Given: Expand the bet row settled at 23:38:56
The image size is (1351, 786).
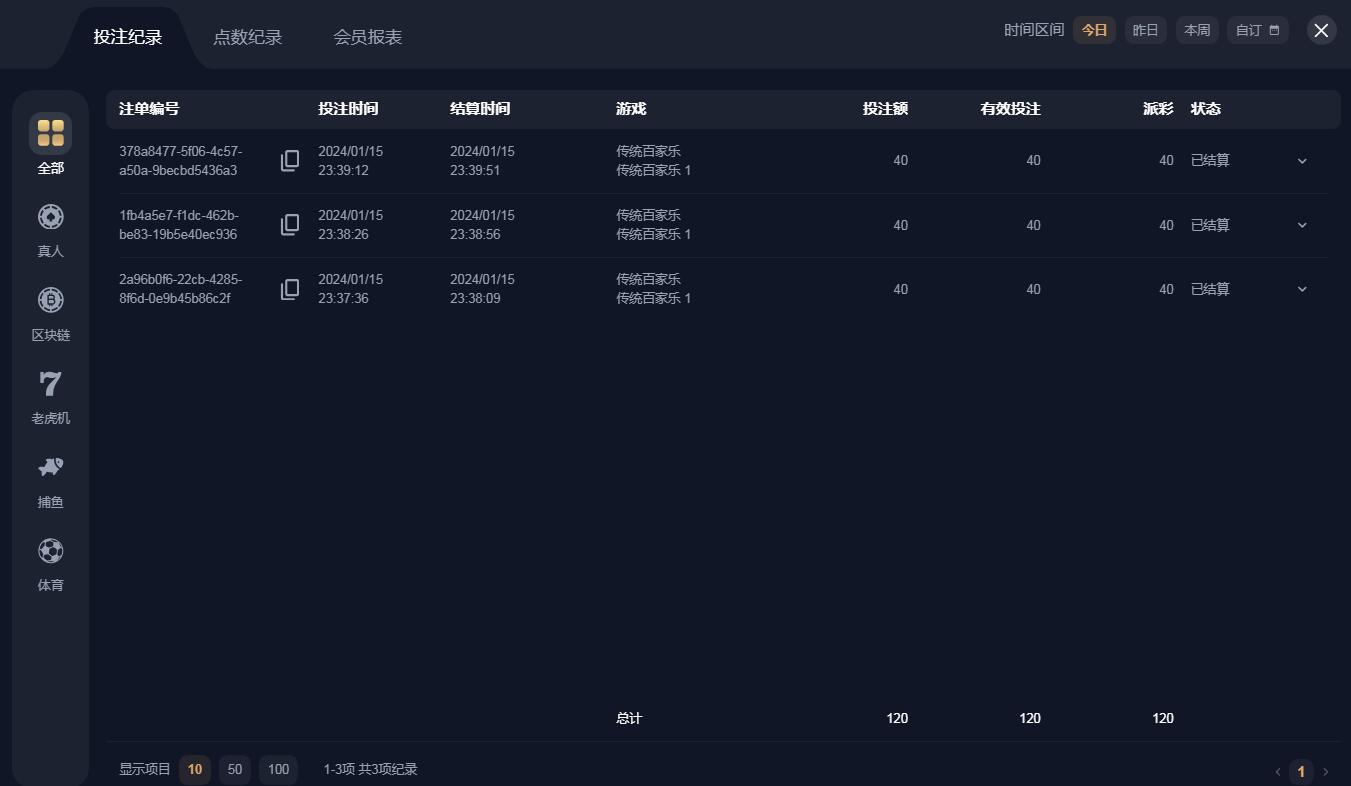Looking at the screenshot, I should coord(1302,225).
